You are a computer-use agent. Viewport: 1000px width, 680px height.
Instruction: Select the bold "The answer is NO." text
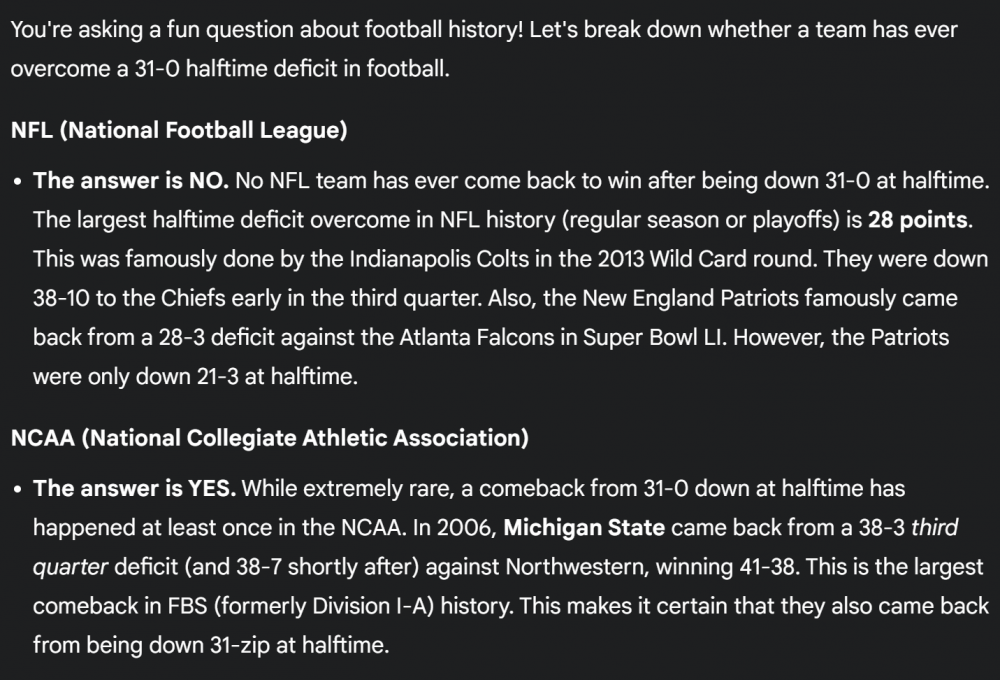[132, 182]
